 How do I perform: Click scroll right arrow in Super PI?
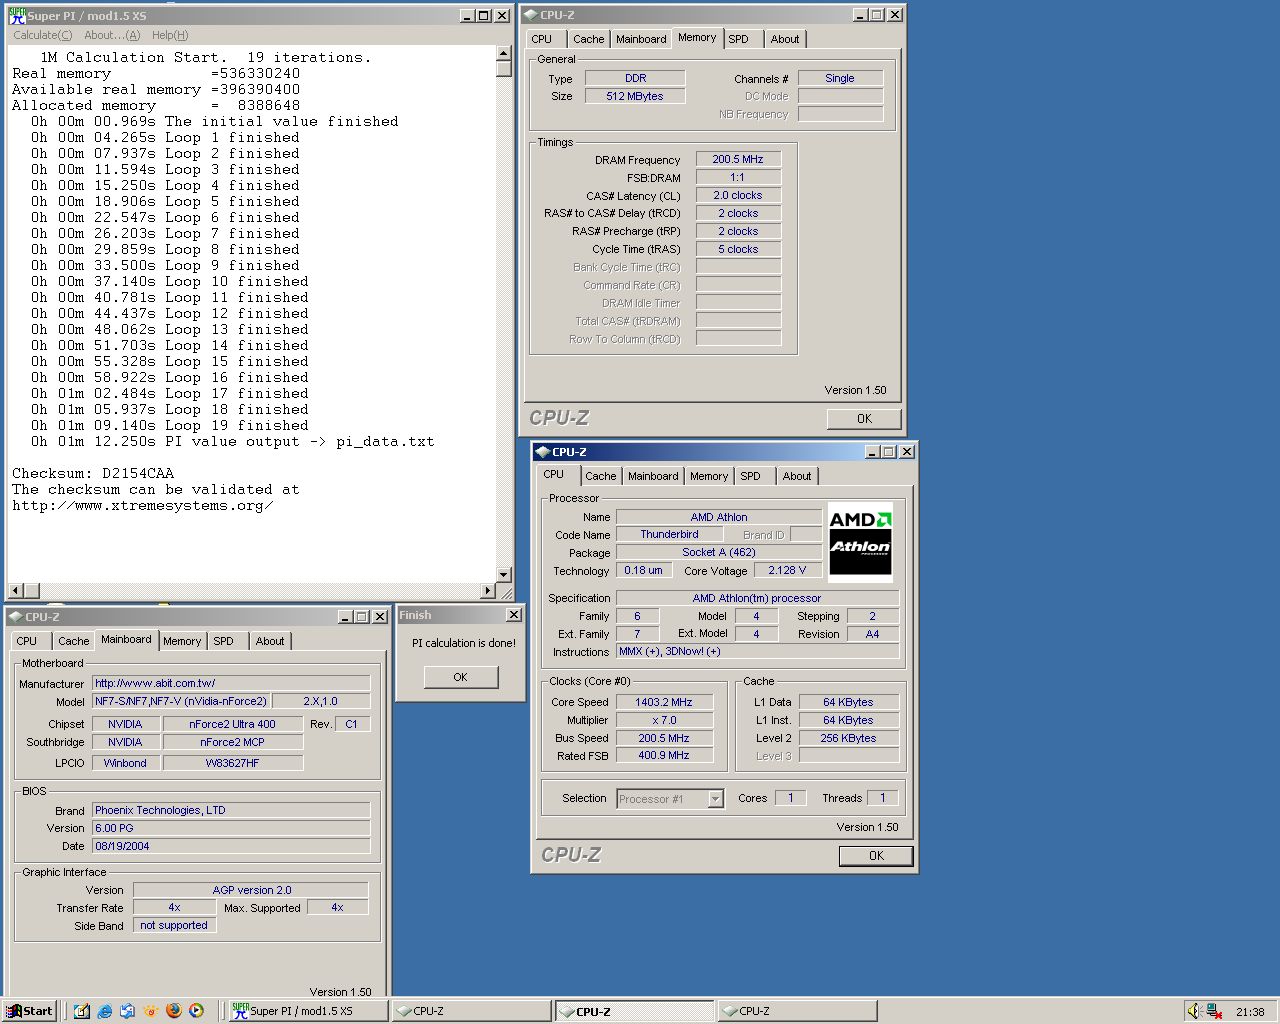[x=488, y=591]
